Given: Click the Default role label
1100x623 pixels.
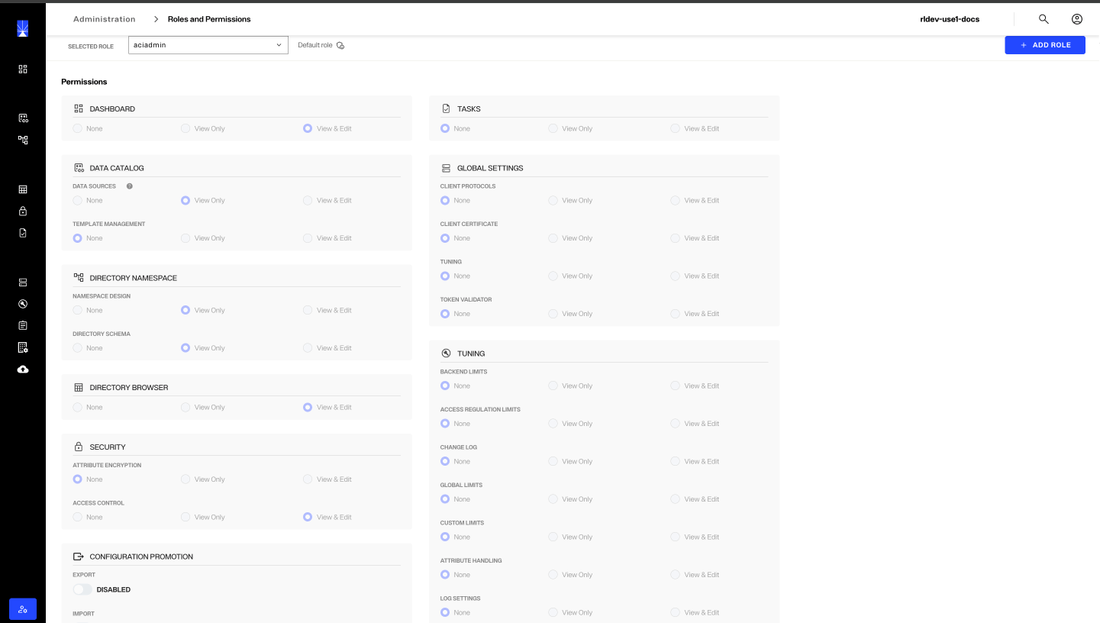Looking at the screenshot, I should point(315,45).
